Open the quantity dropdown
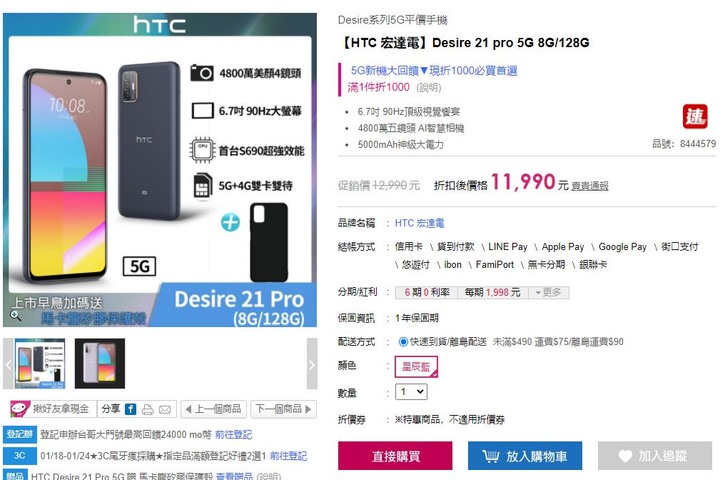The width and height of the screenshot is (720, 480). (411, 392)
